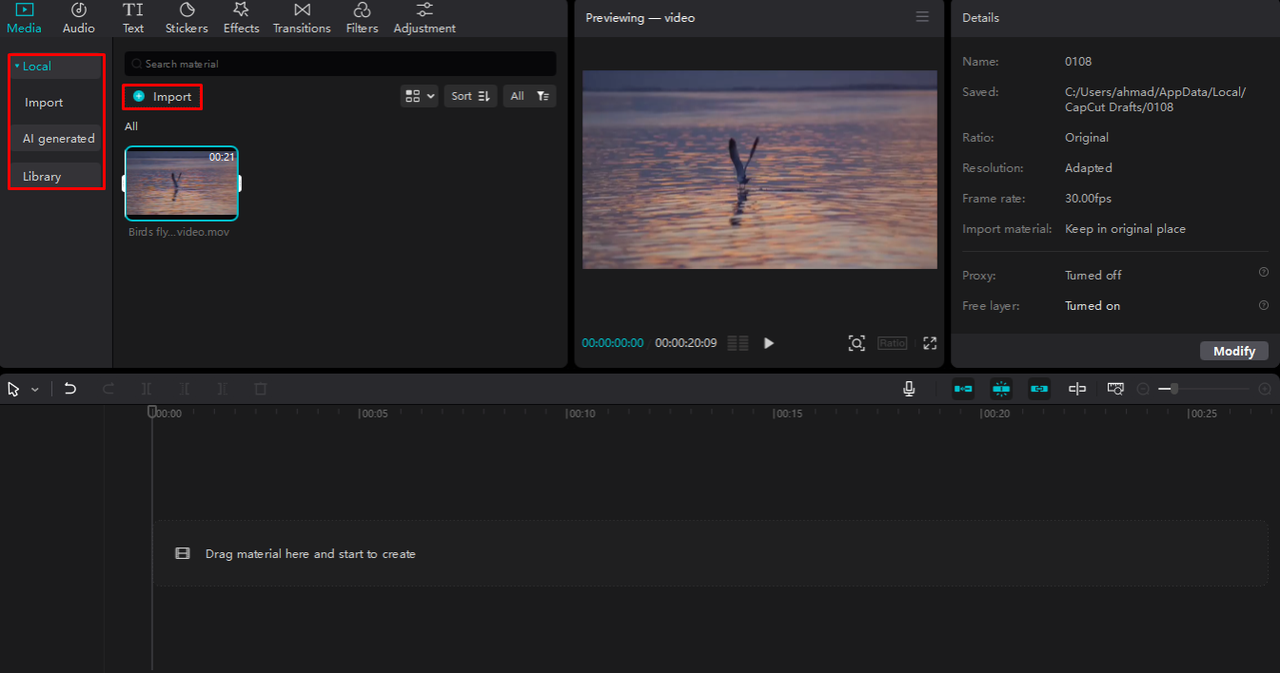Click the Keep in original place value
1280x673 pixels.
(x=1125, y=229)
